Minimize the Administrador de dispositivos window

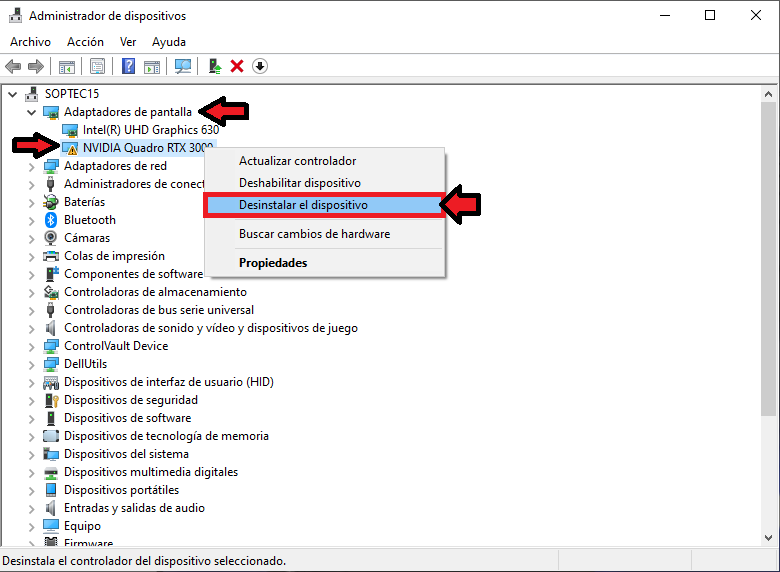pyautogui.click(x=665, y=15)
